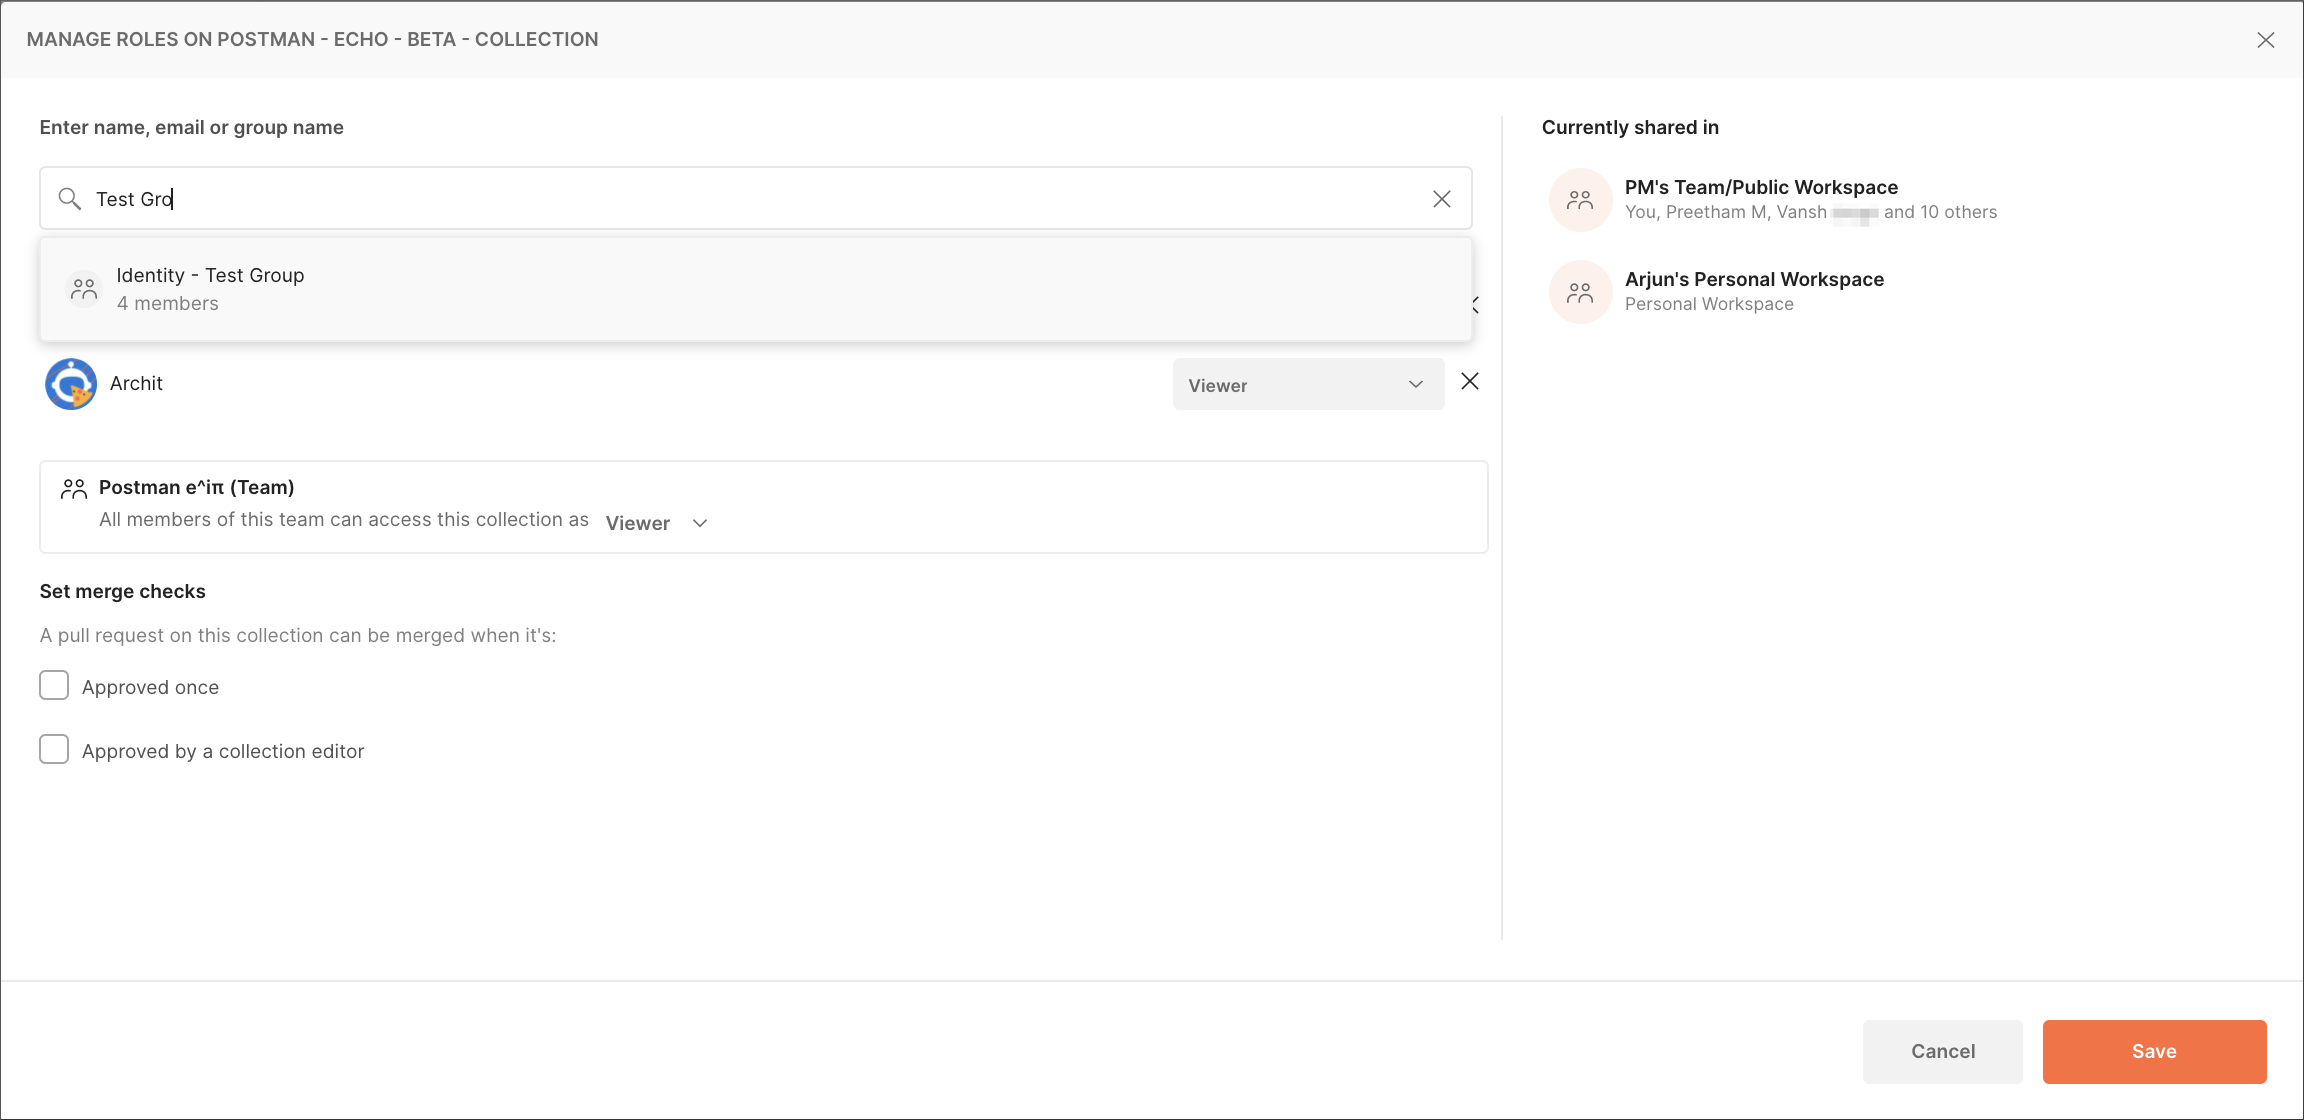Viewport: 2304px width, 1120px height.
Task: Open PM's Team/Public Workspace
Action: 1761,187
